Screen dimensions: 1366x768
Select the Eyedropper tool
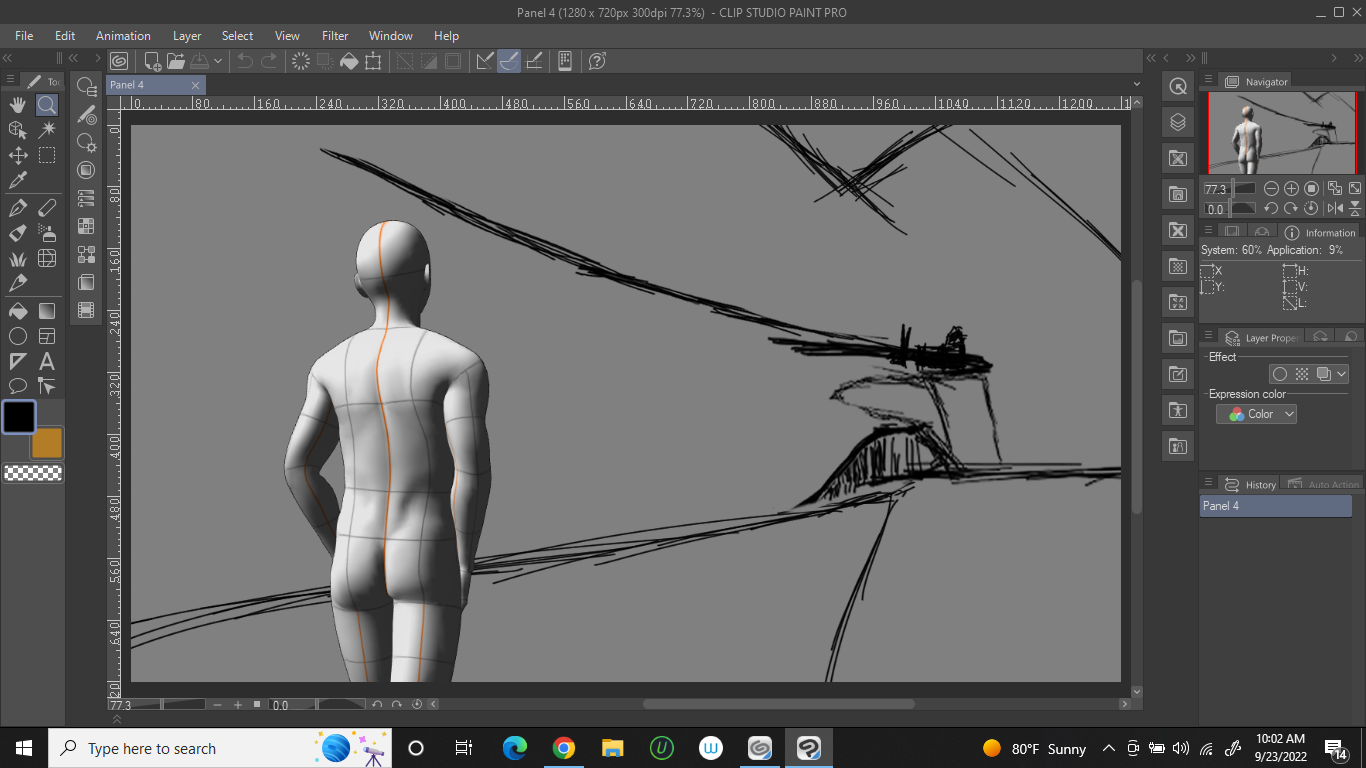point(18,180)
